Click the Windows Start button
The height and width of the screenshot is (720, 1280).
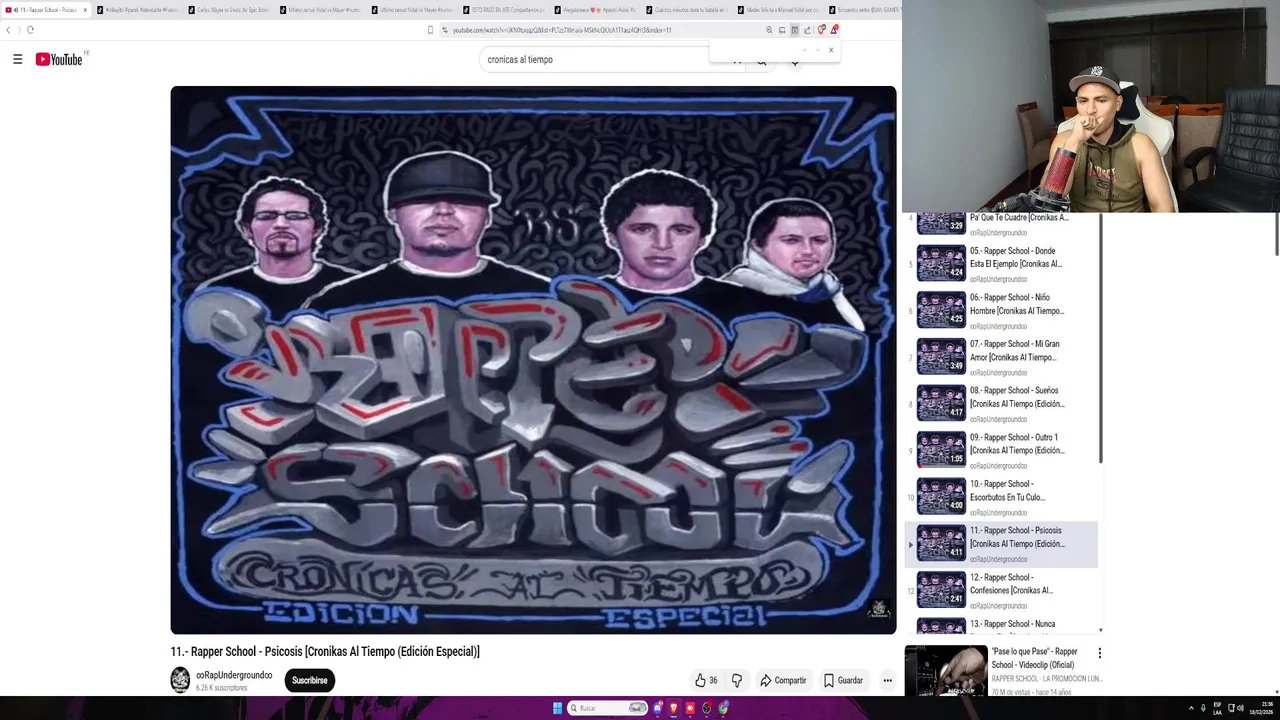point(557,708)
